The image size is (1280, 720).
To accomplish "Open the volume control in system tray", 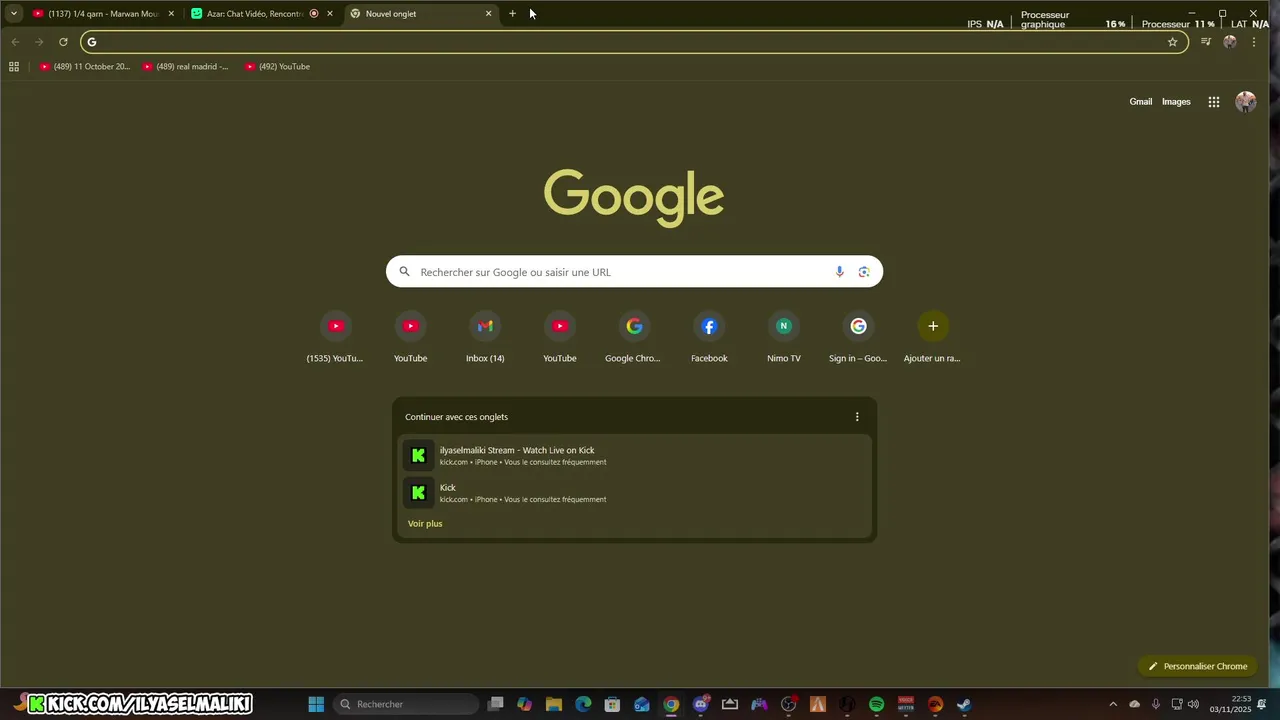I will coord(1193,704).
